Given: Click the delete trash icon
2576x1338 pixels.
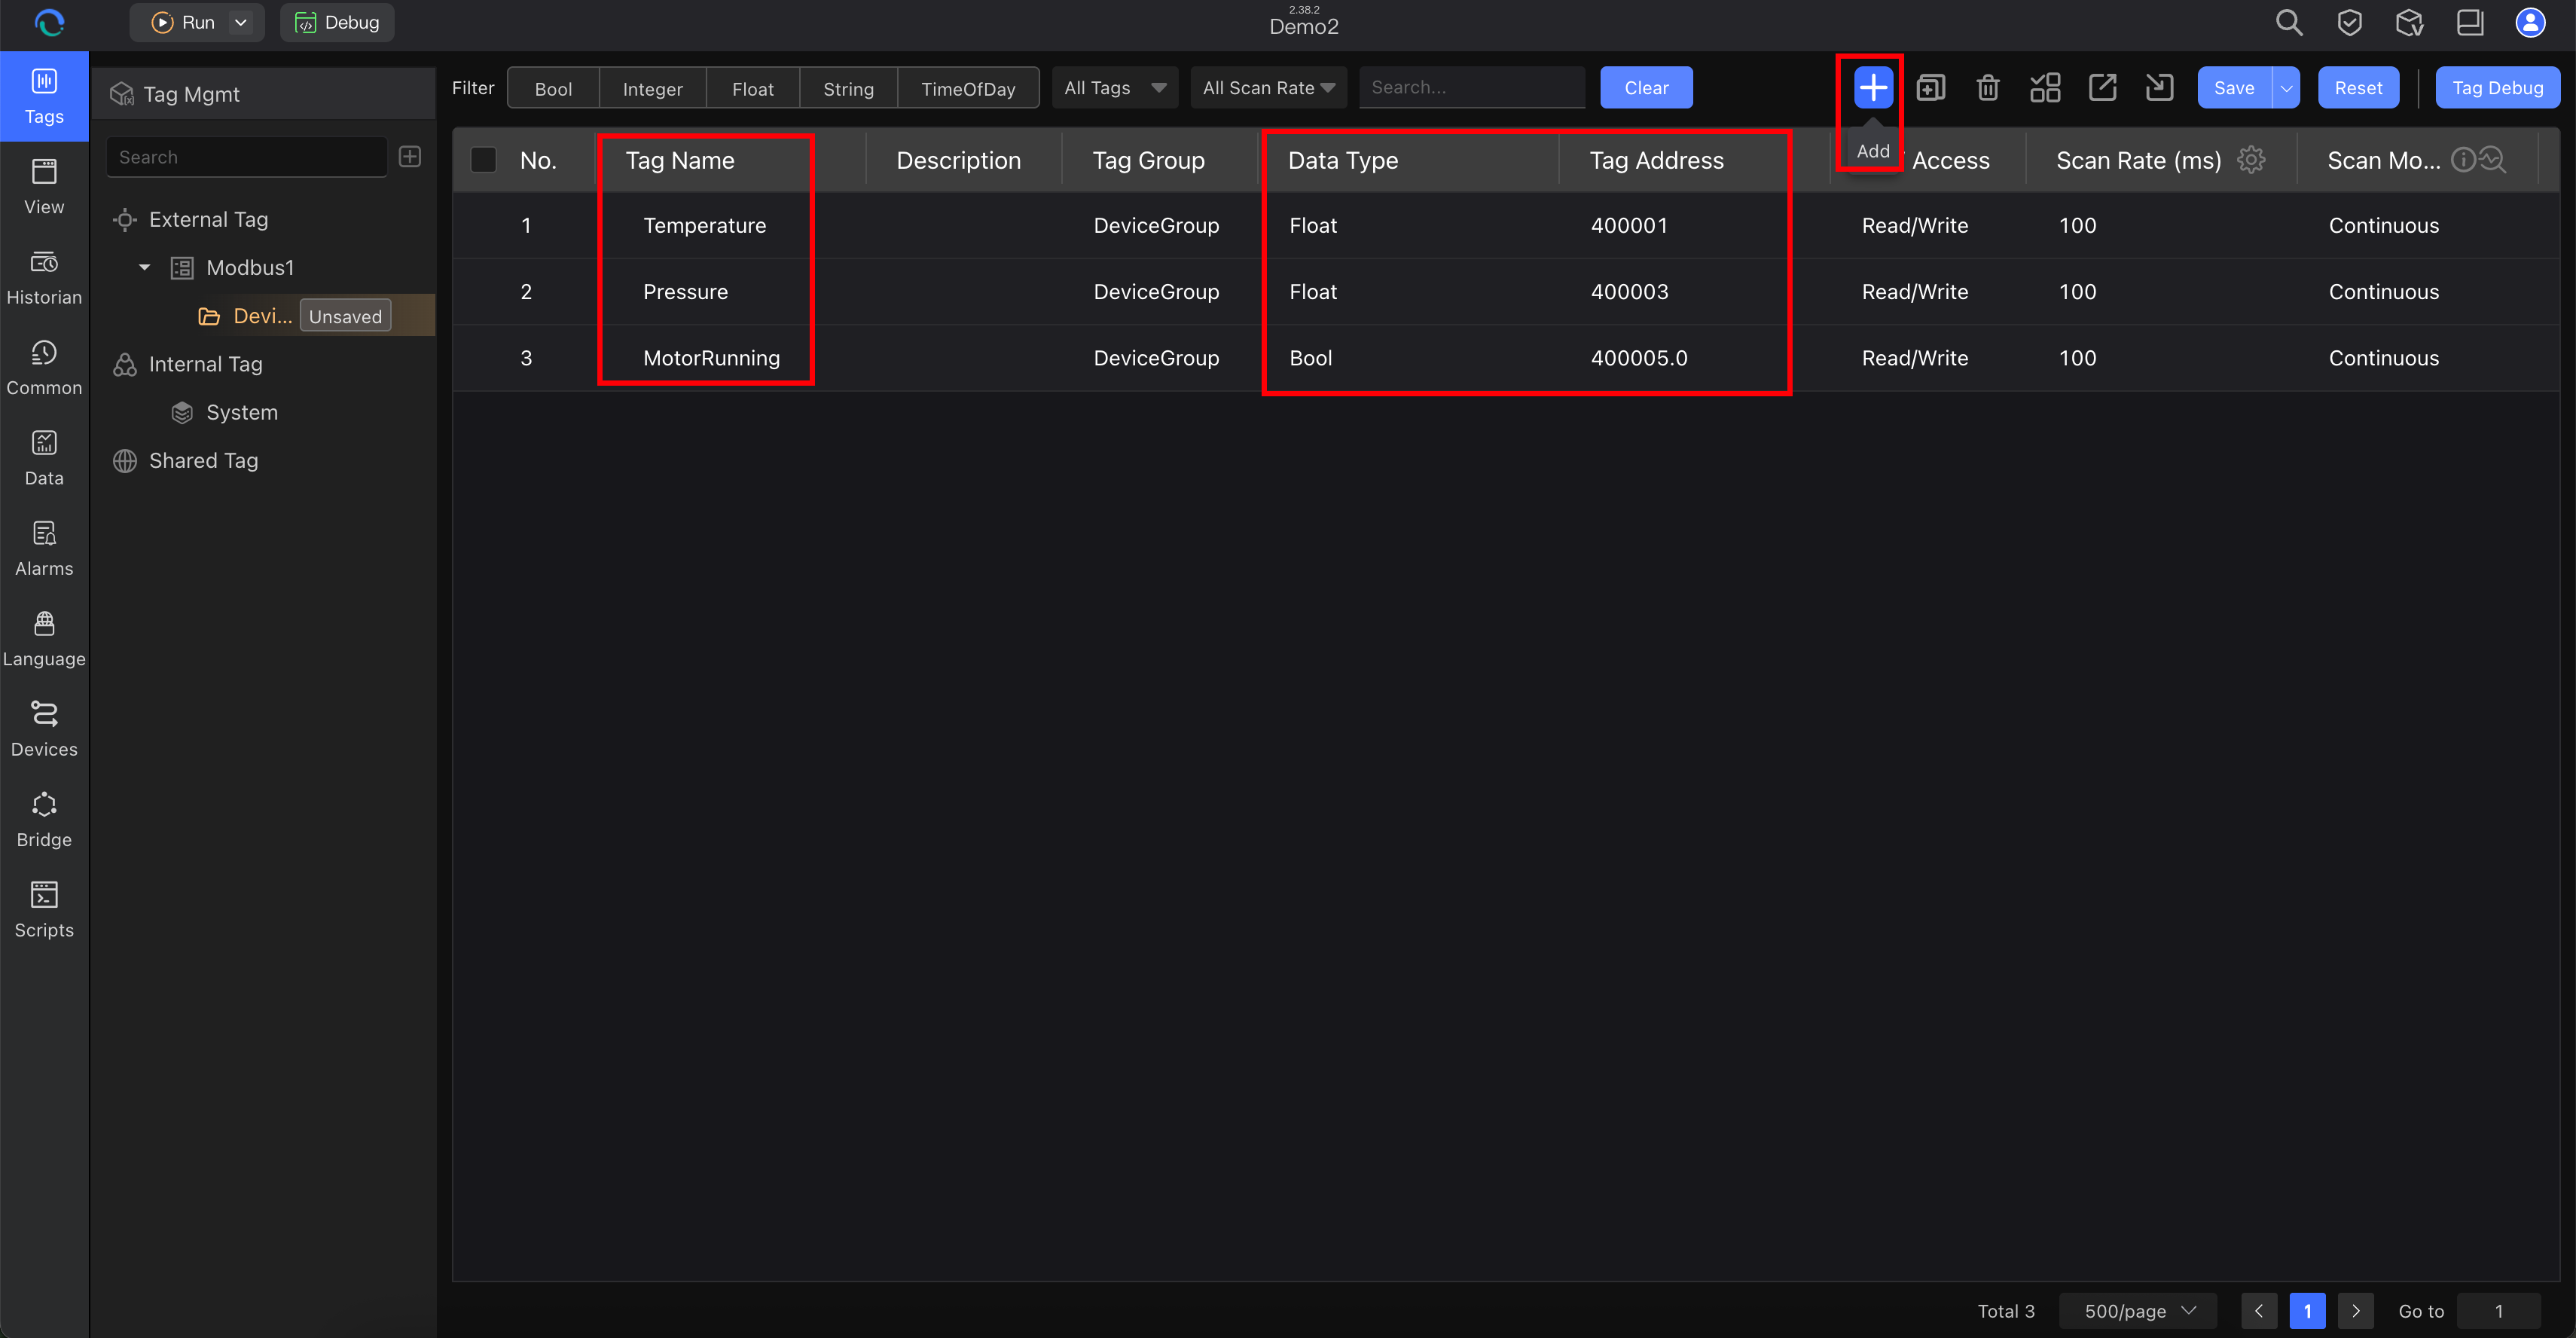Looking at the screenshot, I should tap(1987, 88).
